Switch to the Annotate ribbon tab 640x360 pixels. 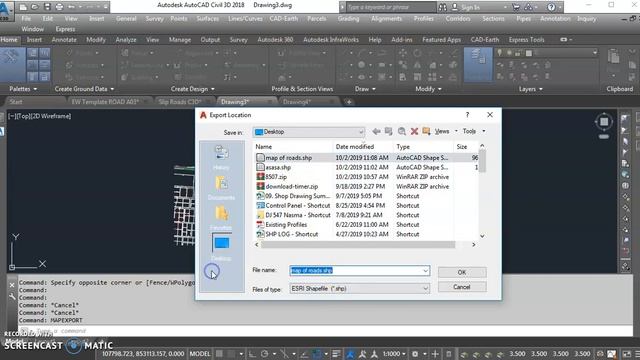(x=64, y=40)
